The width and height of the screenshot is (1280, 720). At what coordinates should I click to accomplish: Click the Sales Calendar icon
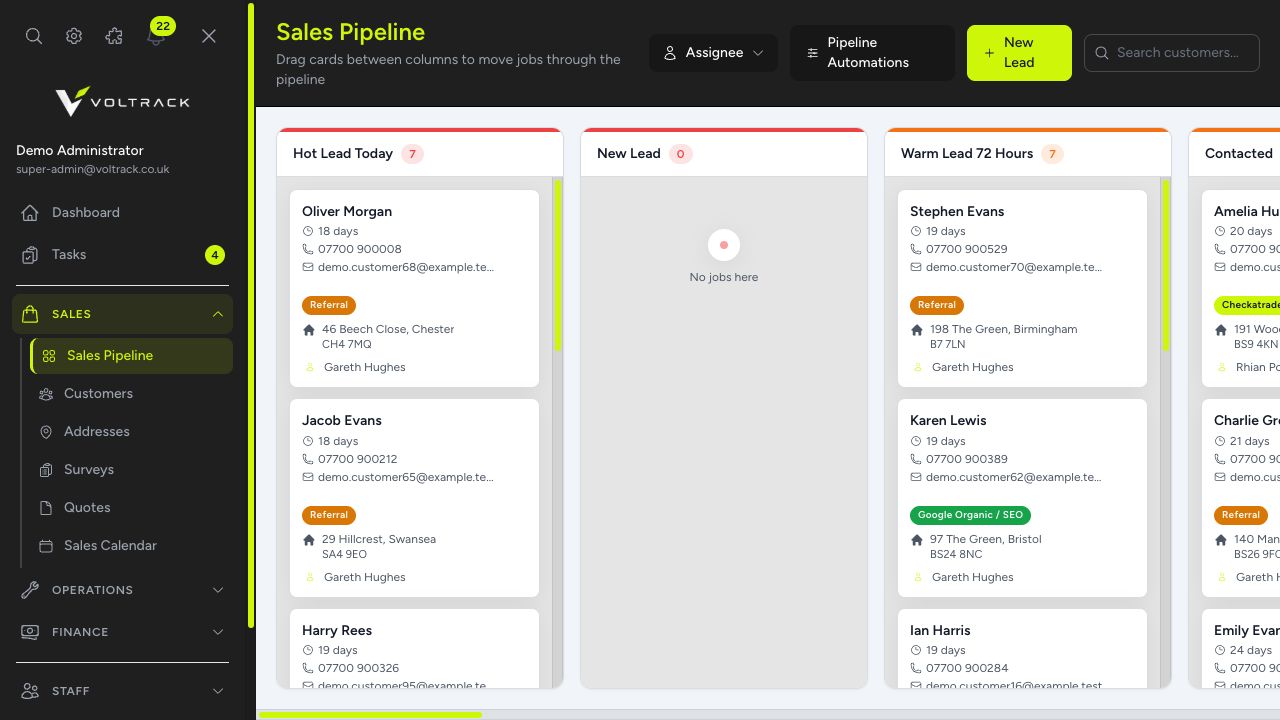click(x=46, y=546)
